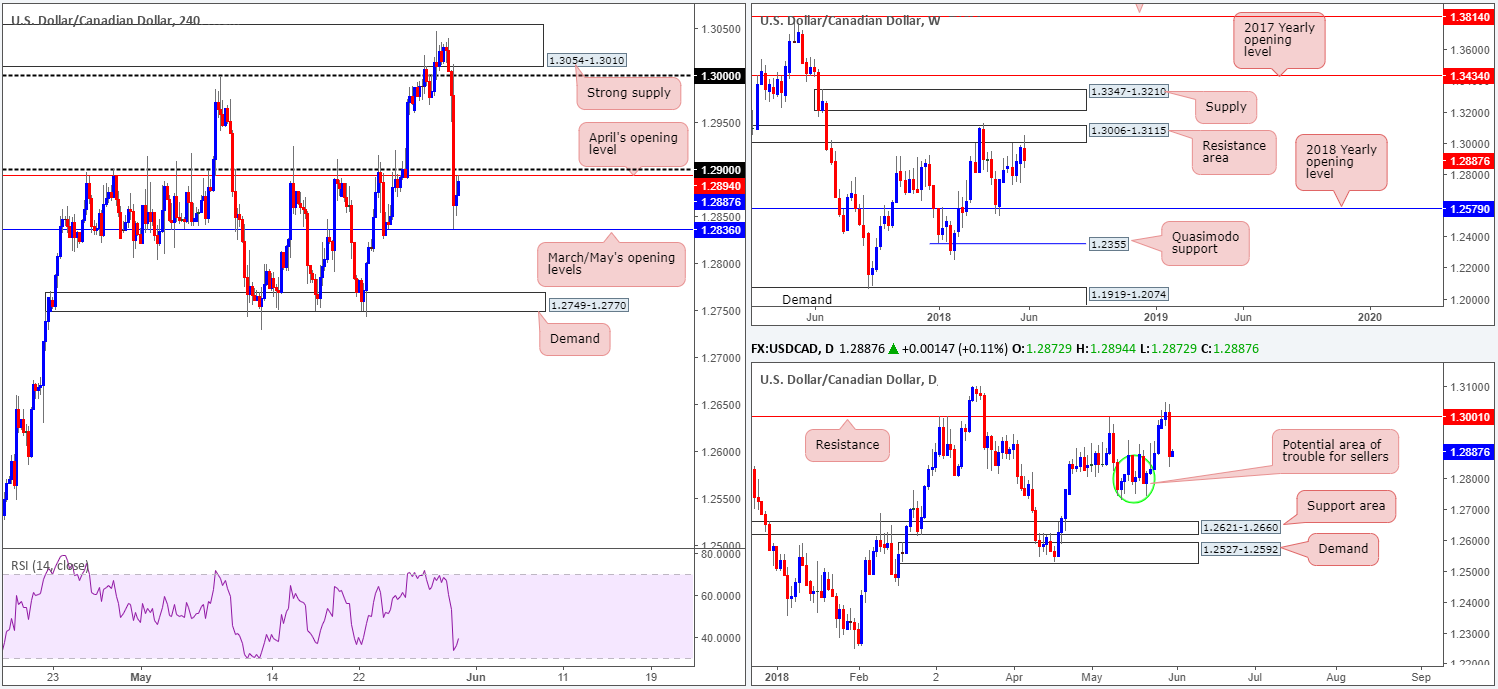Click the '1.2355' level label
1498x689 pixels.
click(x=1110, y=243)
